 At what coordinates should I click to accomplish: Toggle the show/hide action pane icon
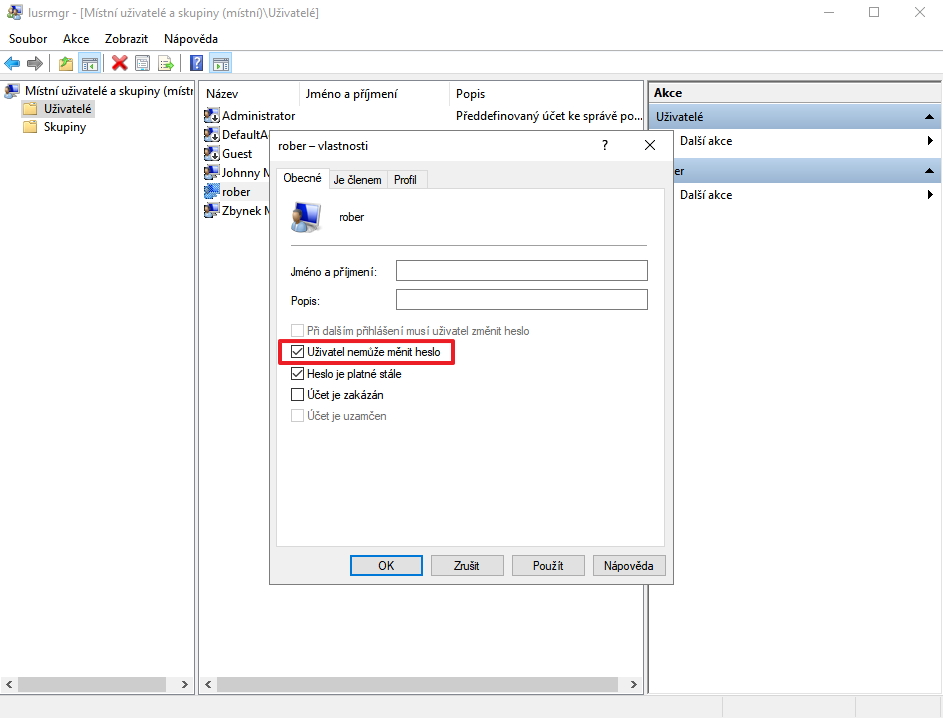tap(221, 63)
